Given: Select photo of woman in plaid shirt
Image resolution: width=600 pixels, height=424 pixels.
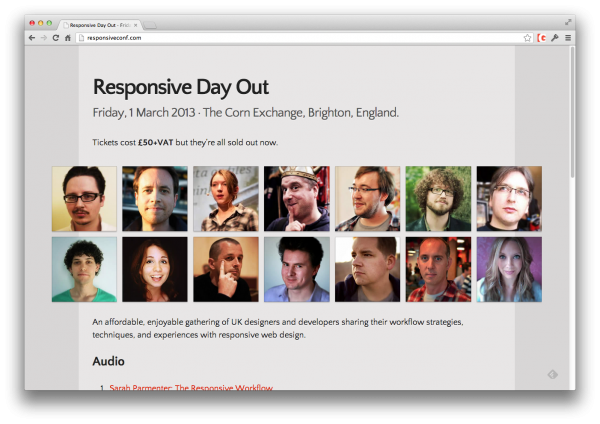Looking at the screenshot, I should coord(226,199).
